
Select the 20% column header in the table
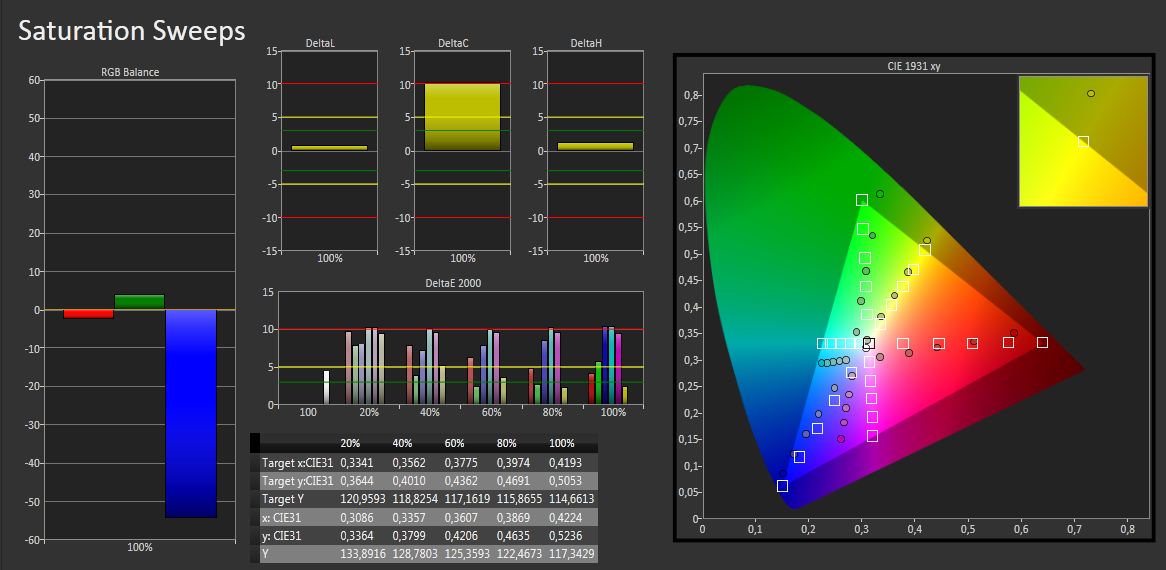pos(350,443)
